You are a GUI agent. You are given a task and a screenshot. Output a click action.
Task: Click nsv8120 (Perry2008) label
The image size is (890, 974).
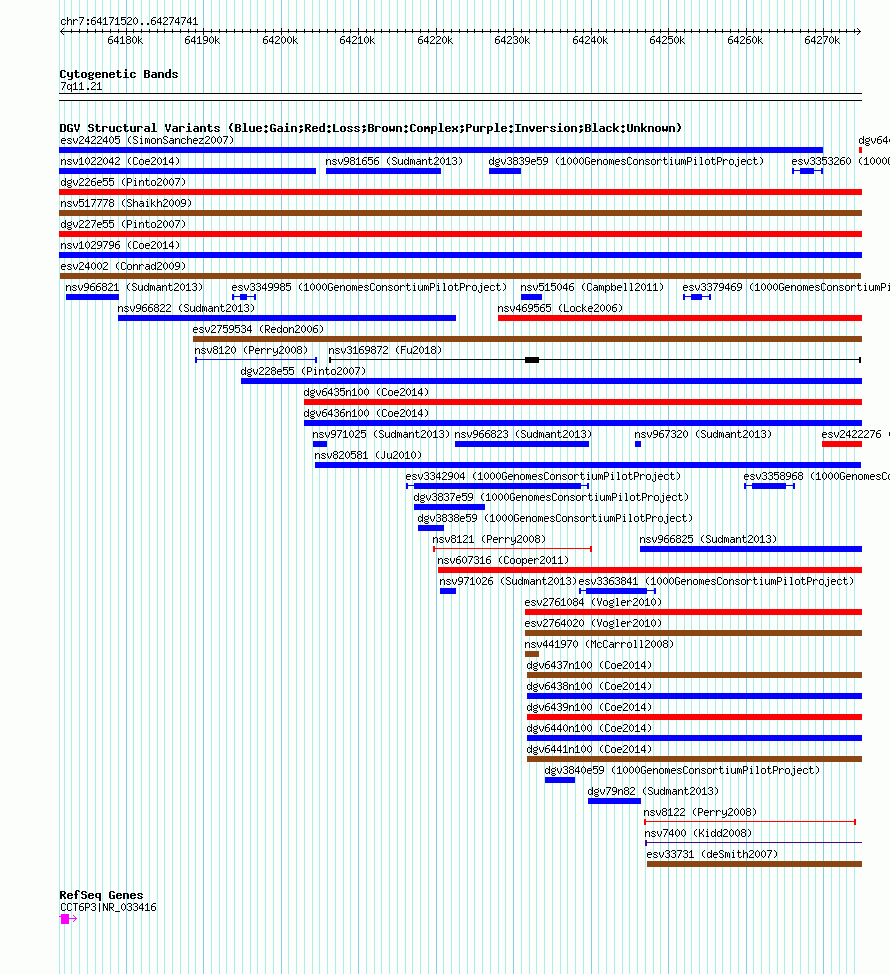tap(251, 350)
